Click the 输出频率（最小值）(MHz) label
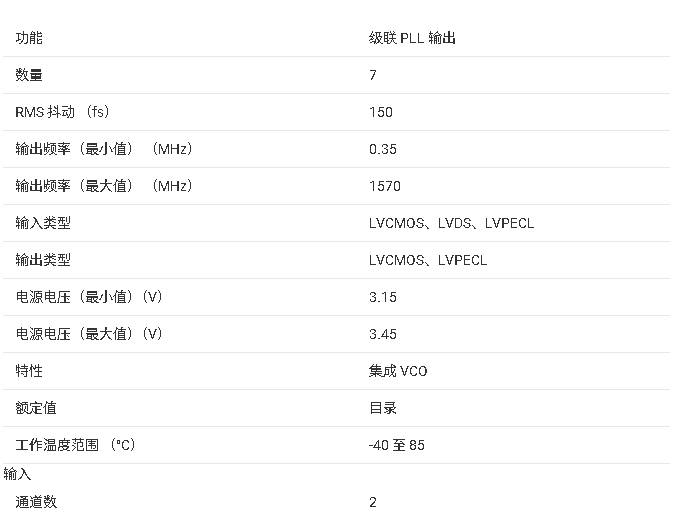 (x=104, y=149)
